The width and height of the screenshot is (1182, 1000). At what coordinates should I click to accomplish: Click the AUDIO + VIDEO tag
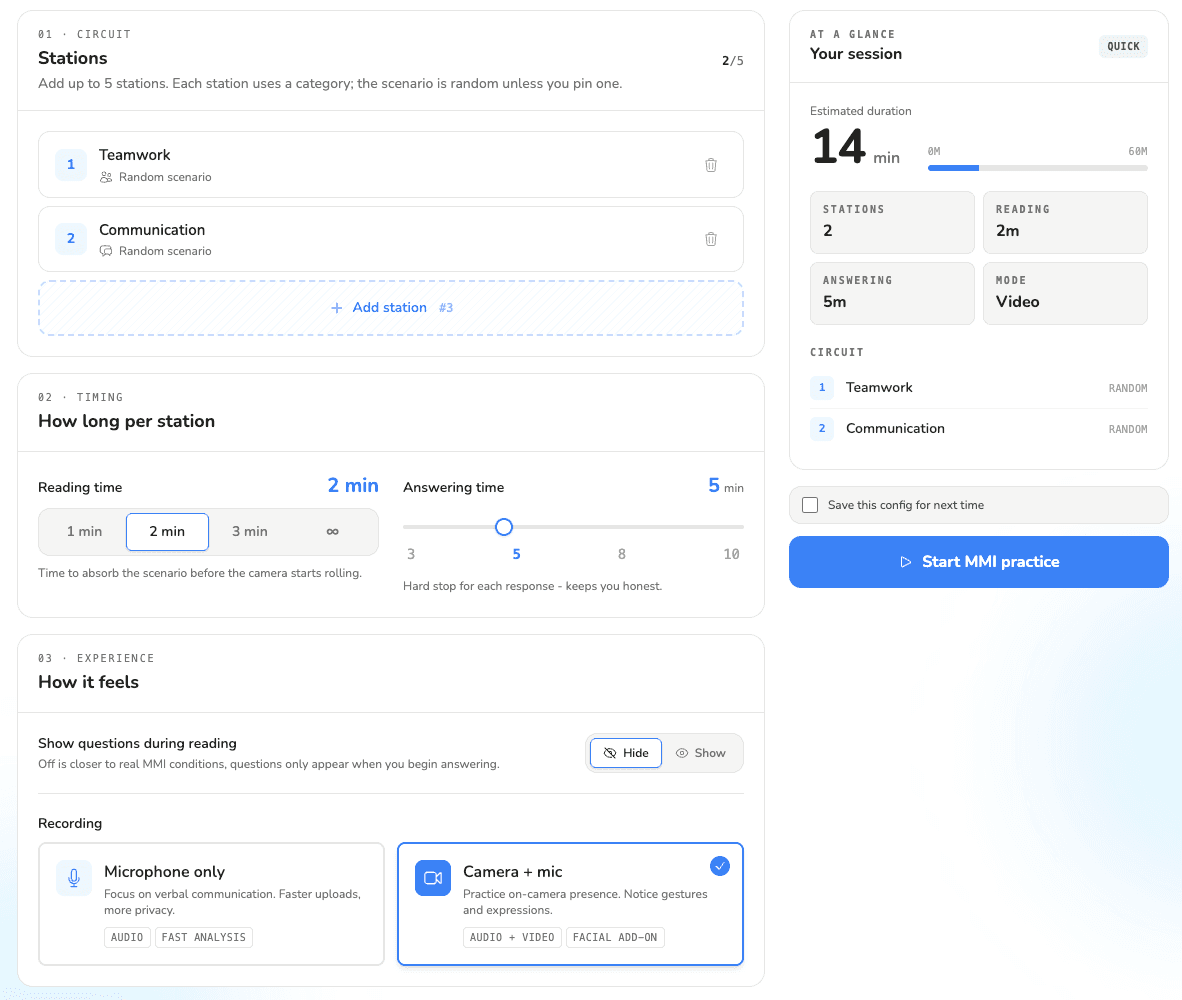click(x=512, y=937)
